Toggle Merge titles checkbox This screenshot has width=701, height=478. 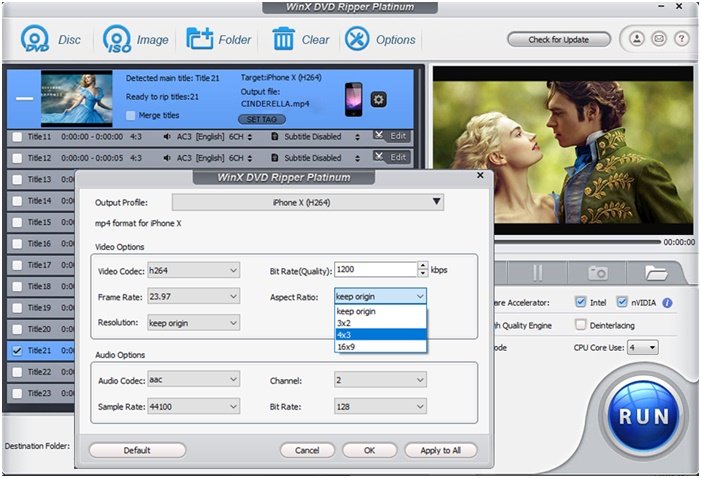point(131,116)
